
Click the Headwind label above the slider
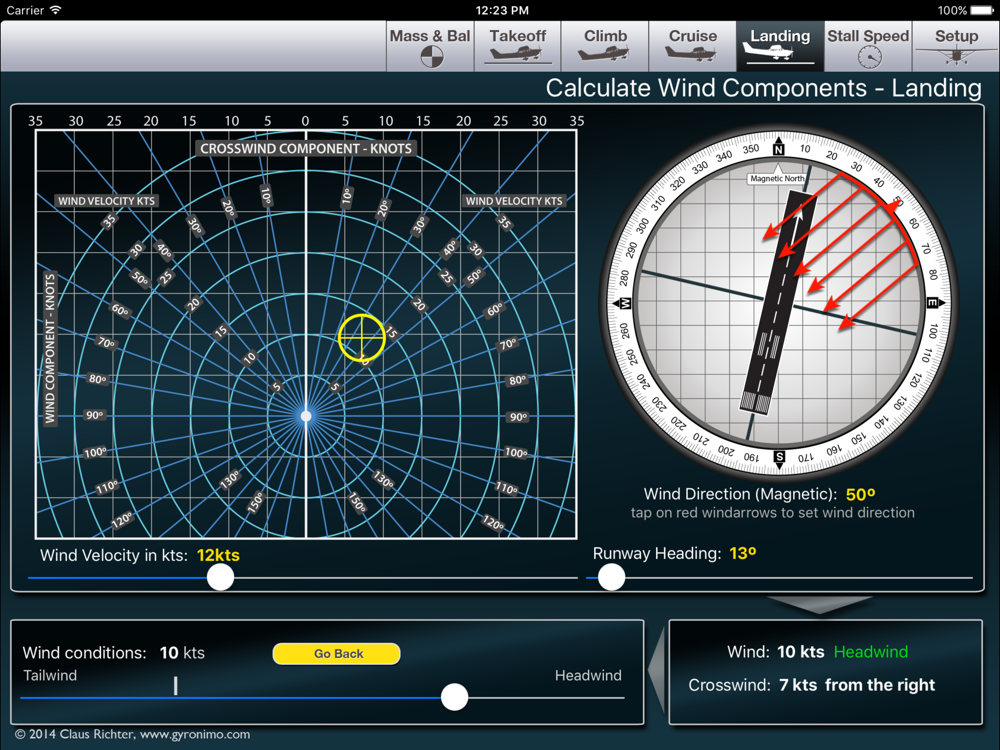pos(588,675)
